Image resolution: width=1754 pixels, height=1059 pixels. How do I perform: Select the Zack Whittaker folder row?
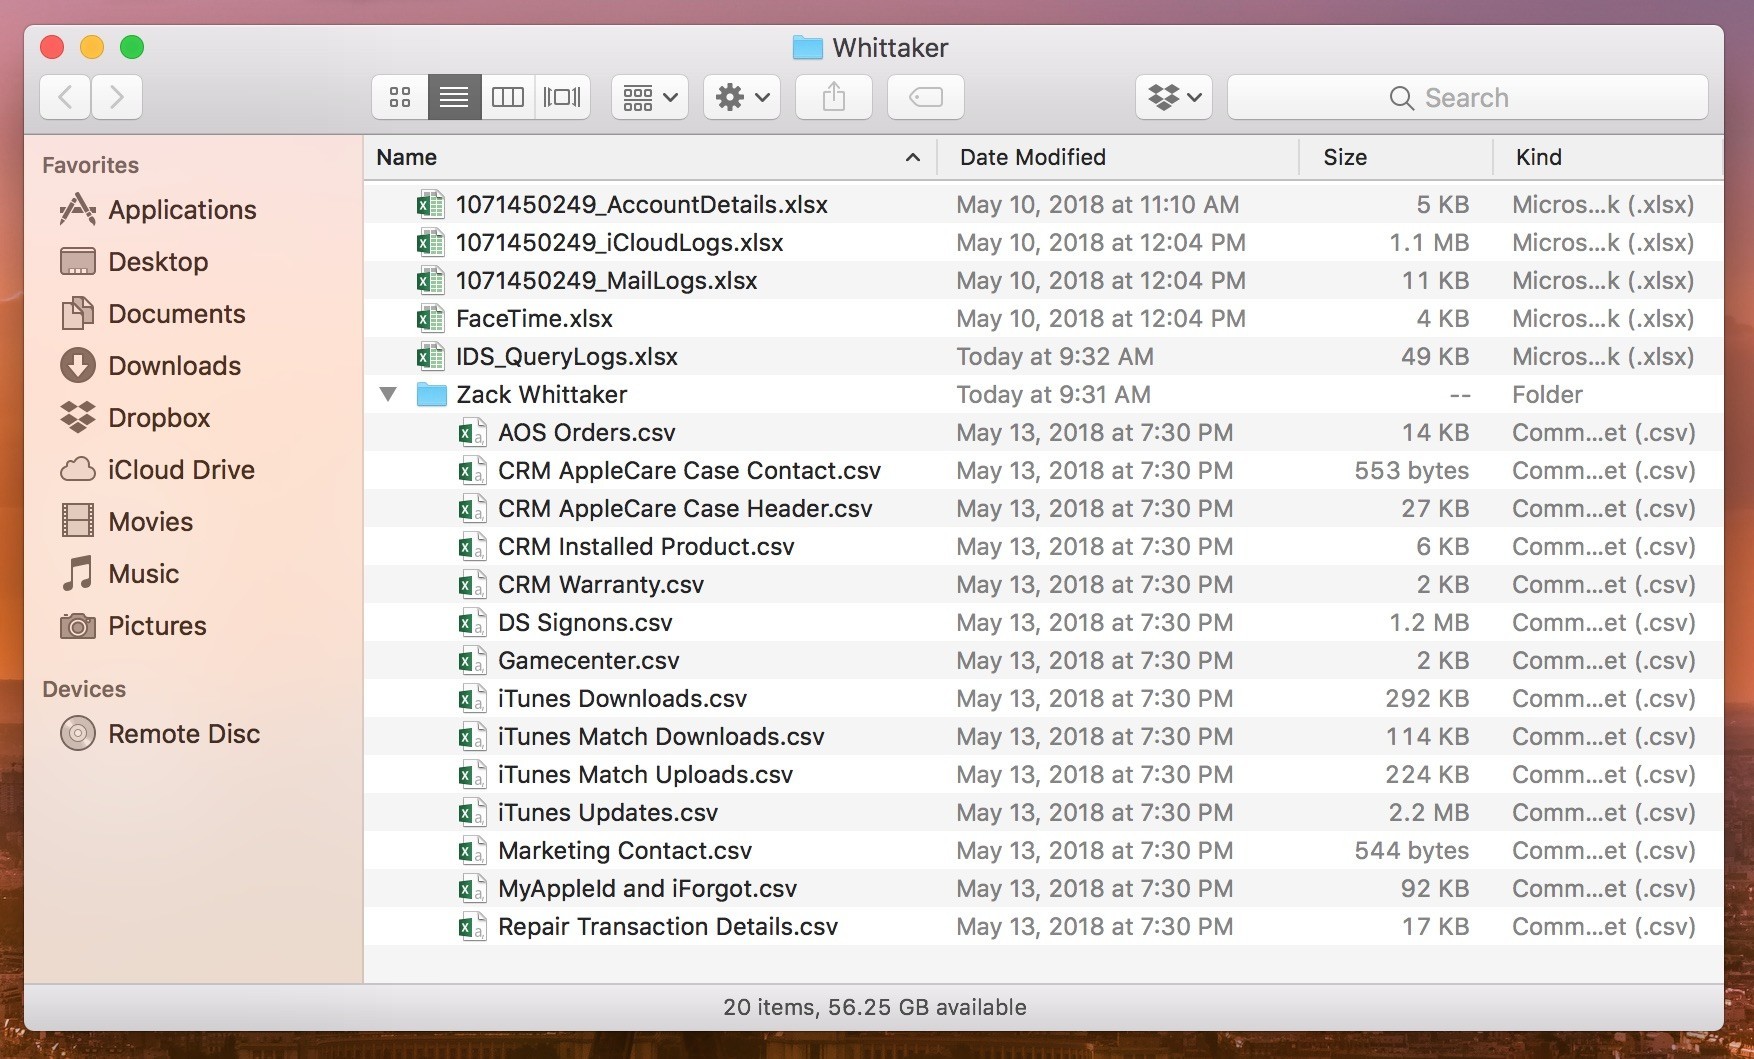pos(1043,395)
